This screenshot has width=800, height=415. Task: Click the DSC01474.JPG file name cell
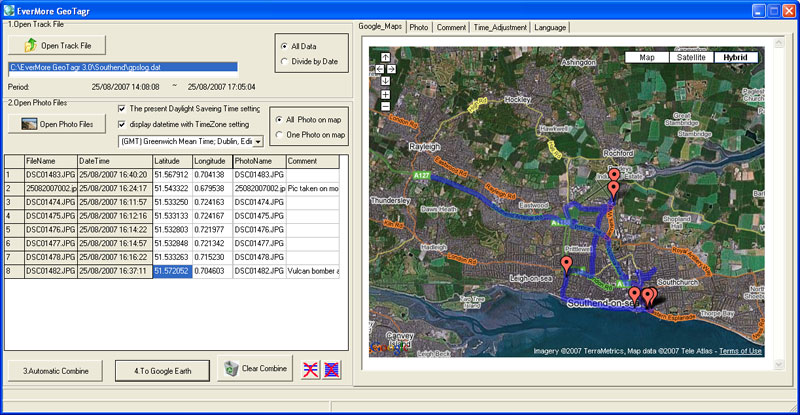coord(51,202)
